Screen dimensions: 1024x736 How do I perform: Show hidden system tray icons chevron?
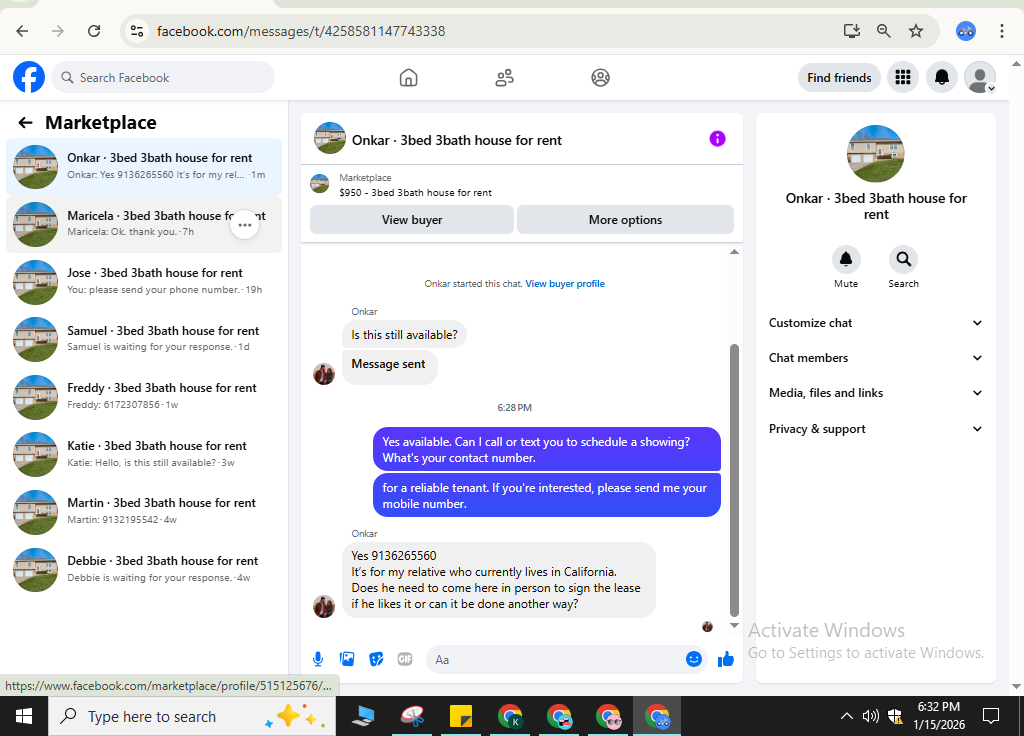(846, 716)
